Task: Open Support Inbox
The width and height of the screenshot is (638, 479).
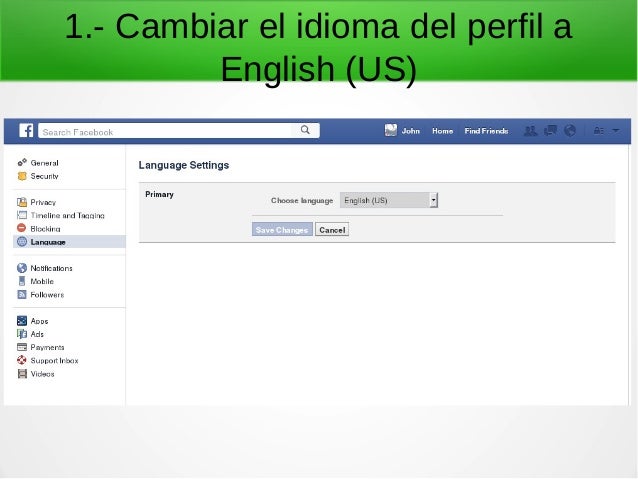Action: pyautogui.click(x=54, y=361)
